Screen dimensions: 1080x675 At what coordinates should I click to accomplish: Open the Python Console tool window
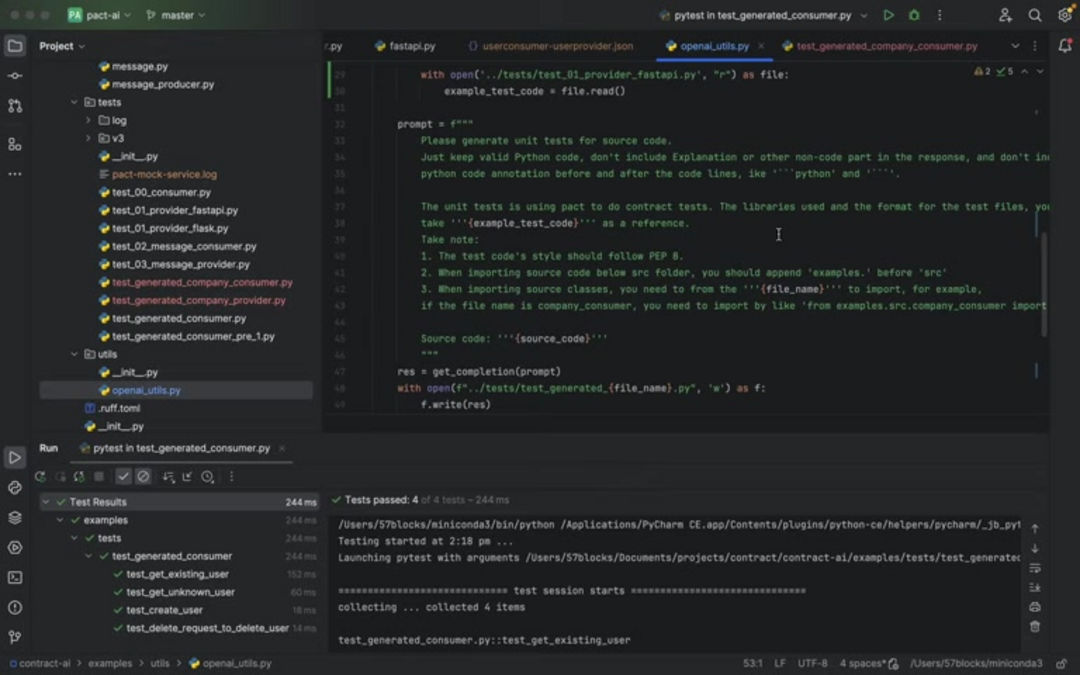click(15, 487)
